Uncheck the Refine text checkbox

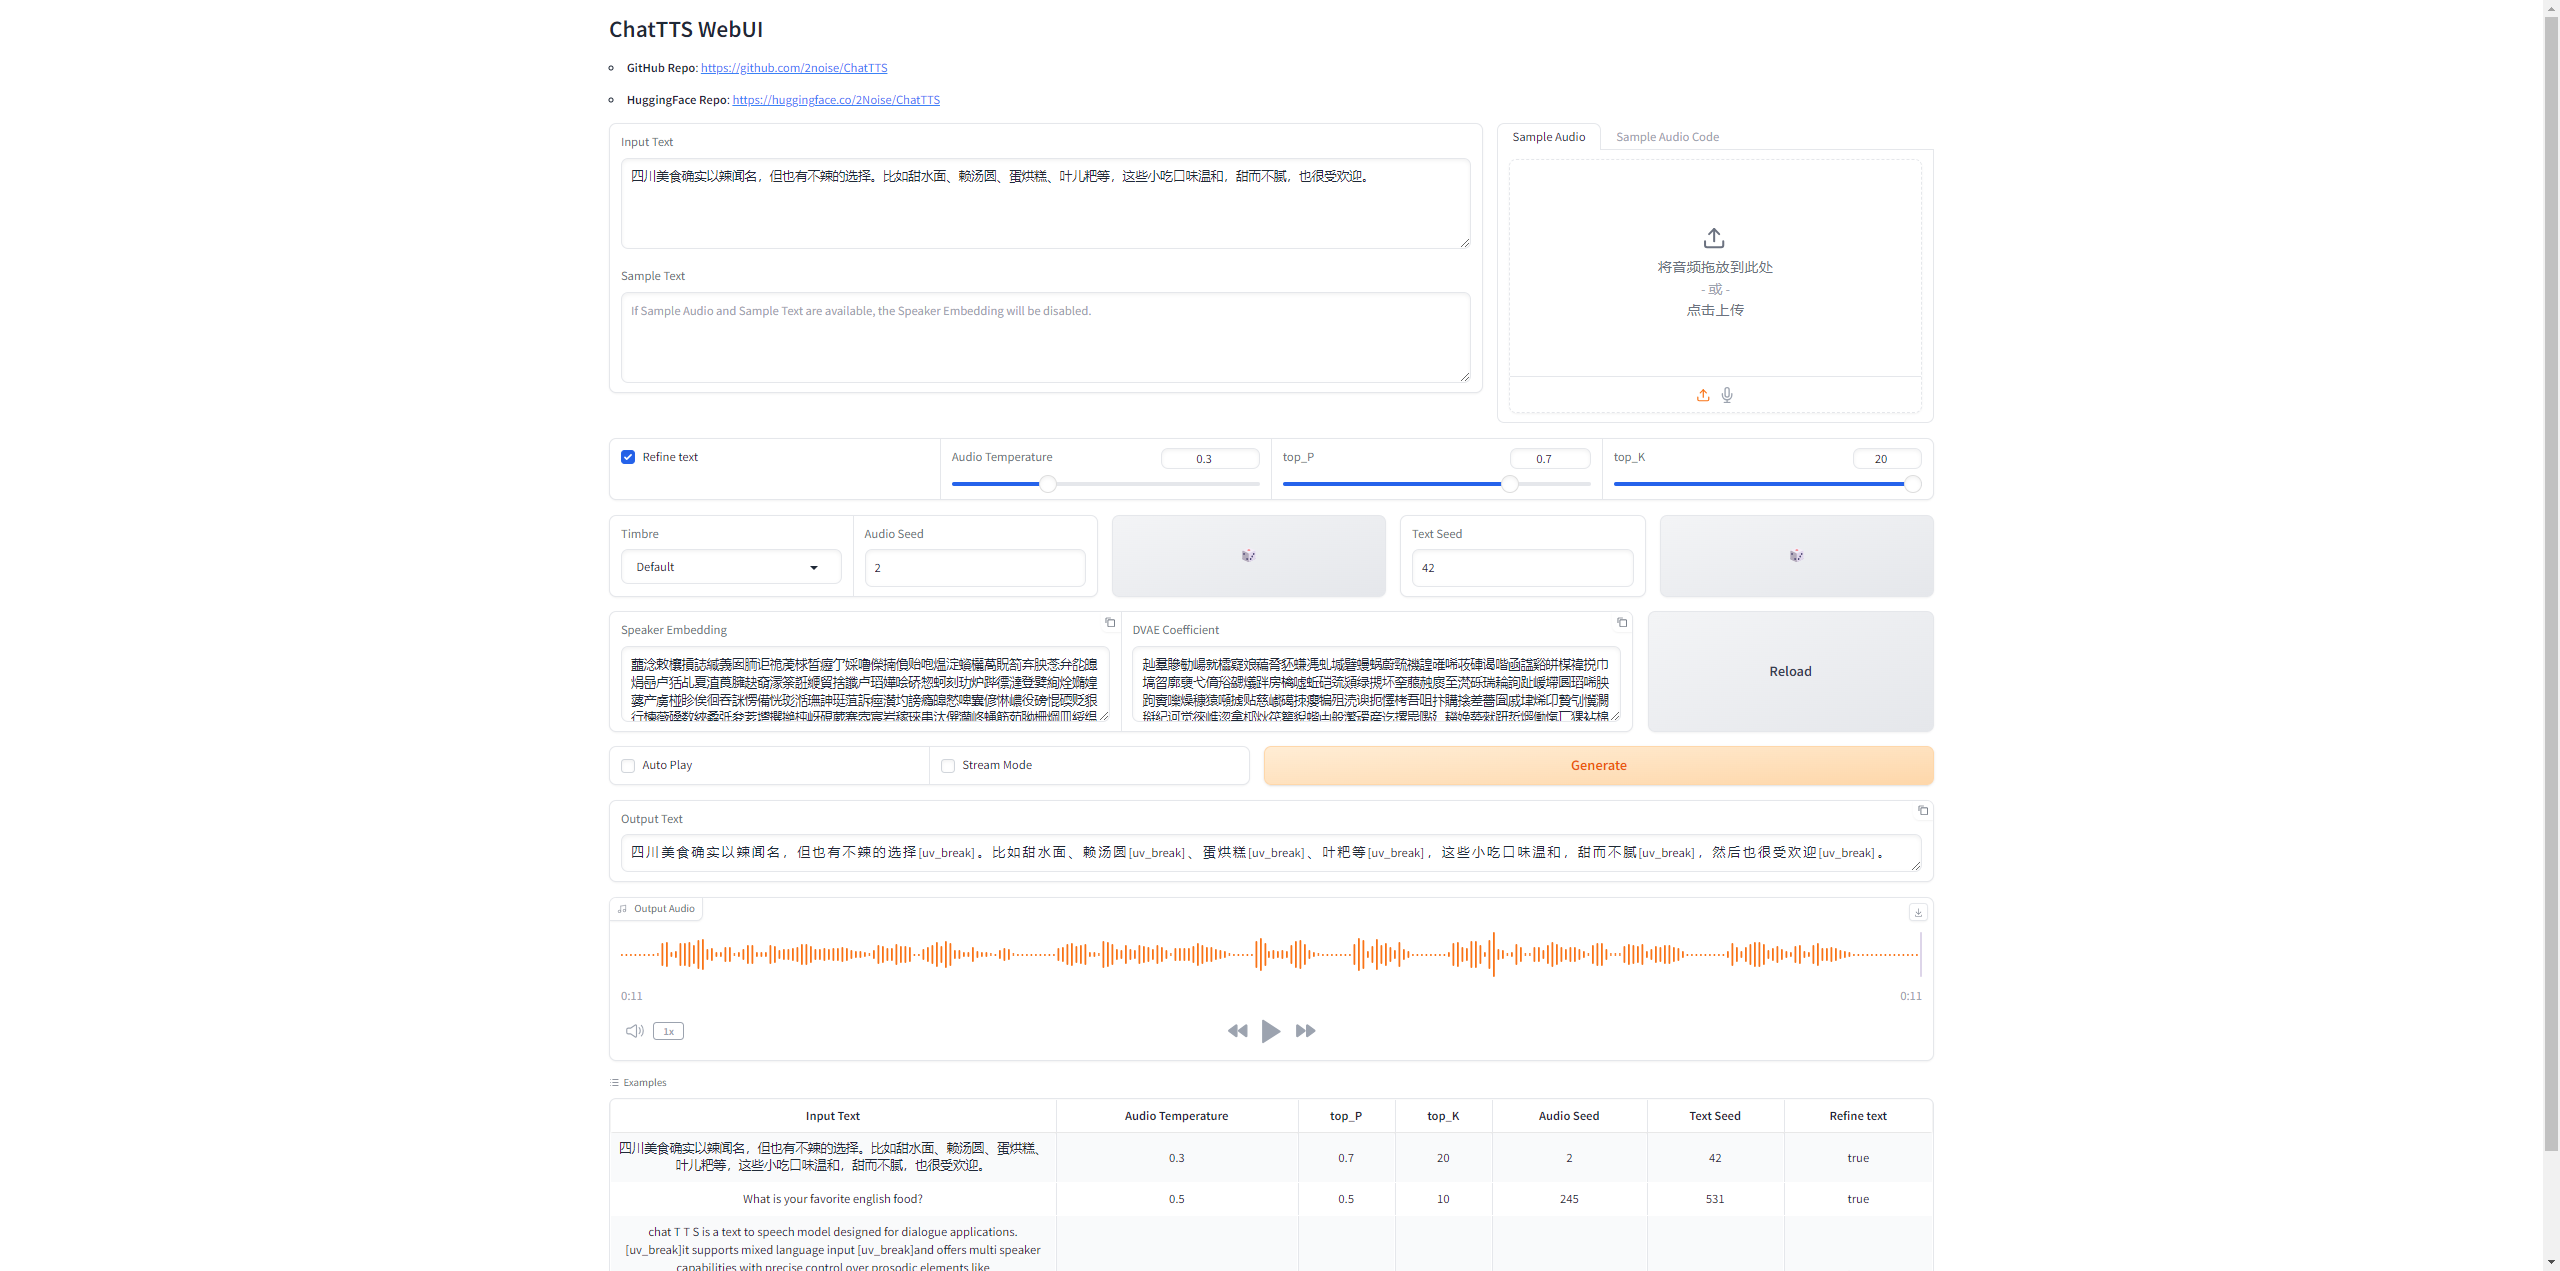tap(628, 457)
